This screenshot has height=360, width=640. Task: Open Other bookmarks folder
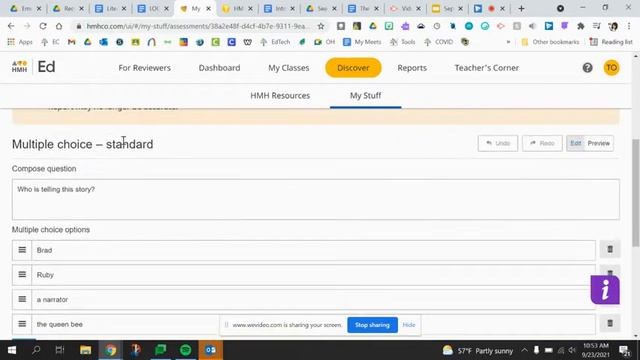[550, 42]
